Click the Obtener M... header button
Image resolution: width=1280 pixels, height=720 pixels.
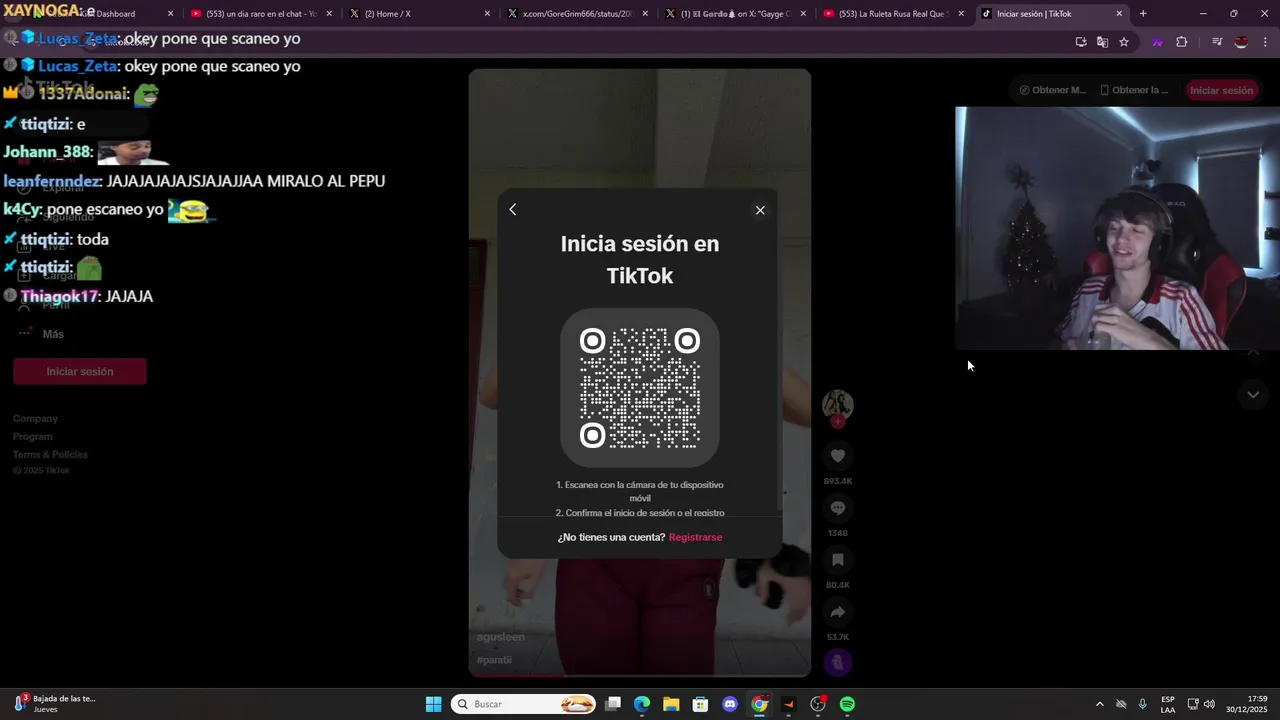[x=1052, y=90]
